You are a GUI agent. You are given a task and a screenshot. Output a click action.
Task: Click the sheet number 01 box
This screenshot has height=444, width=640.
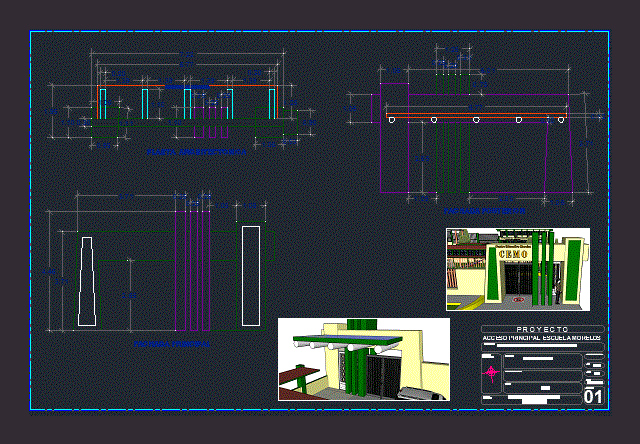(x=593, y=397)
